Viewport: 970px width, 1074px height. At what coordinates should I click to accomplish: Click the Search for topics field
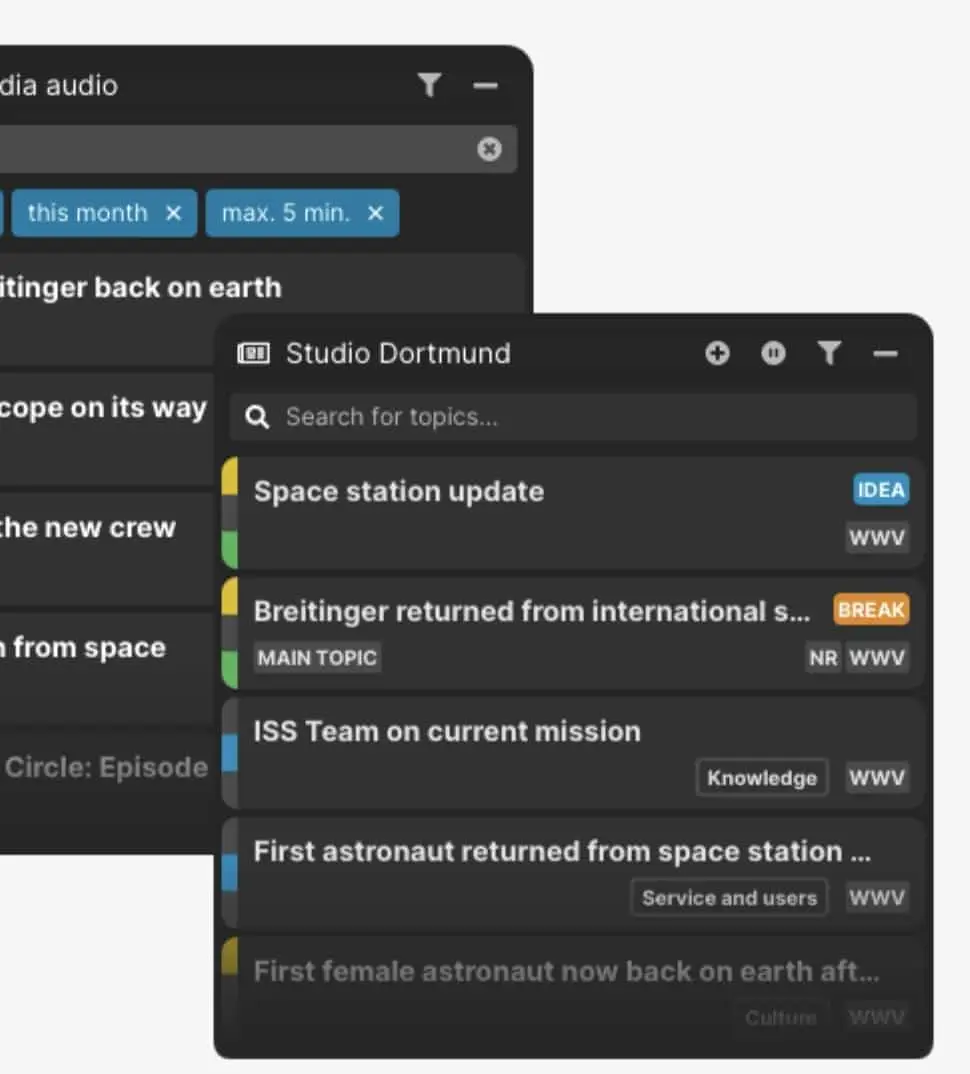tap(590, 417)
